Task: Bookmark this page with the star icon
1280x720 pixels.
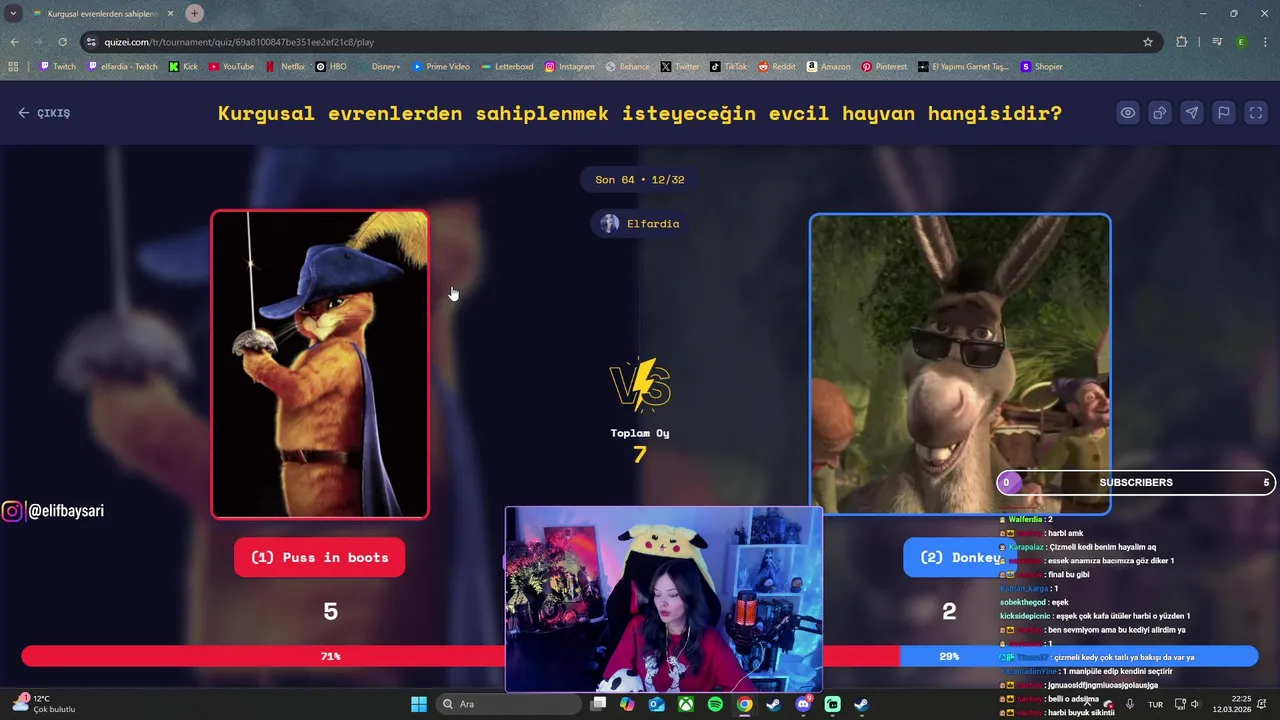Action: (x=1148, y=42)
